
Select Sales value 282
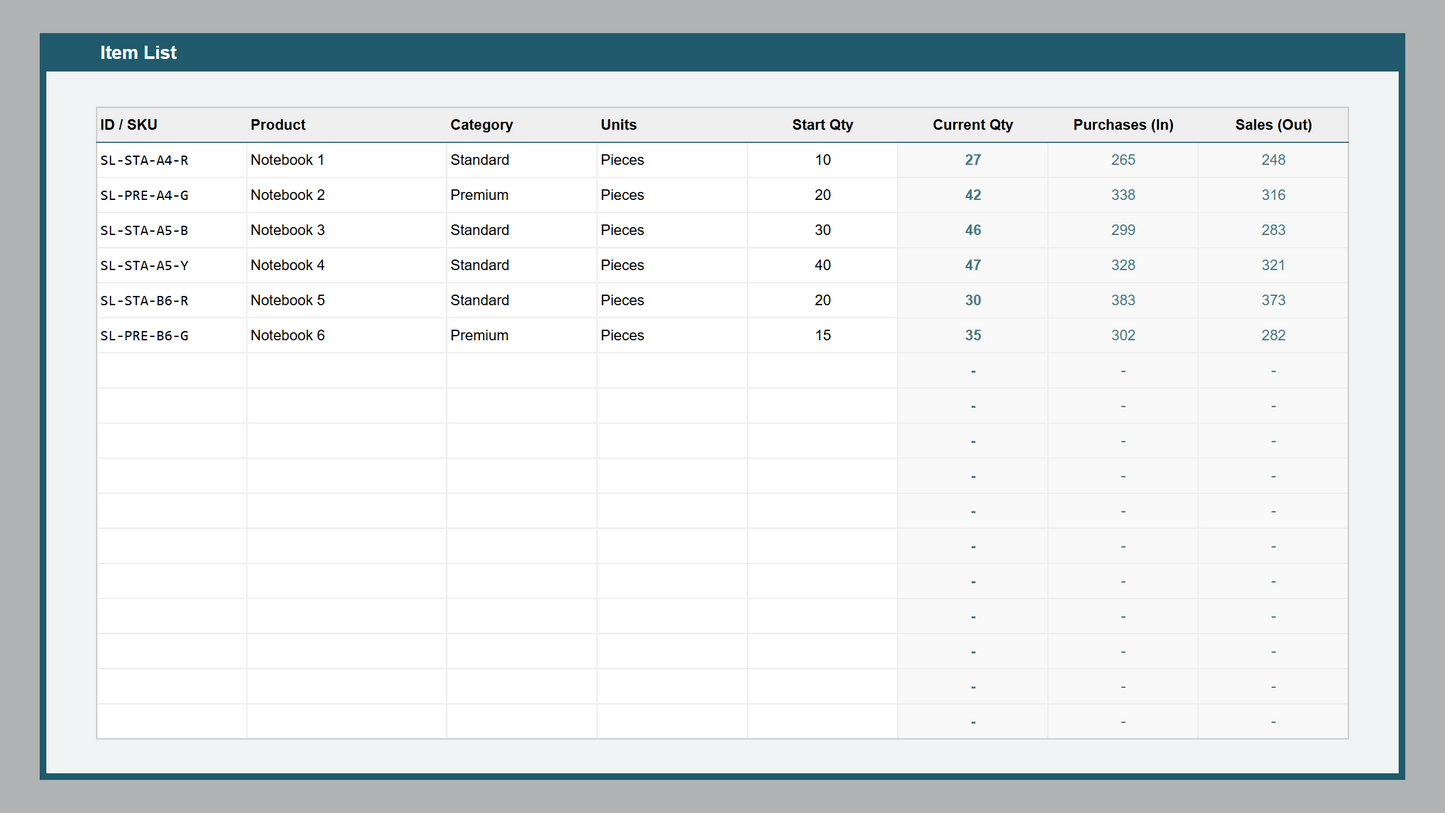pos(1273,336)
